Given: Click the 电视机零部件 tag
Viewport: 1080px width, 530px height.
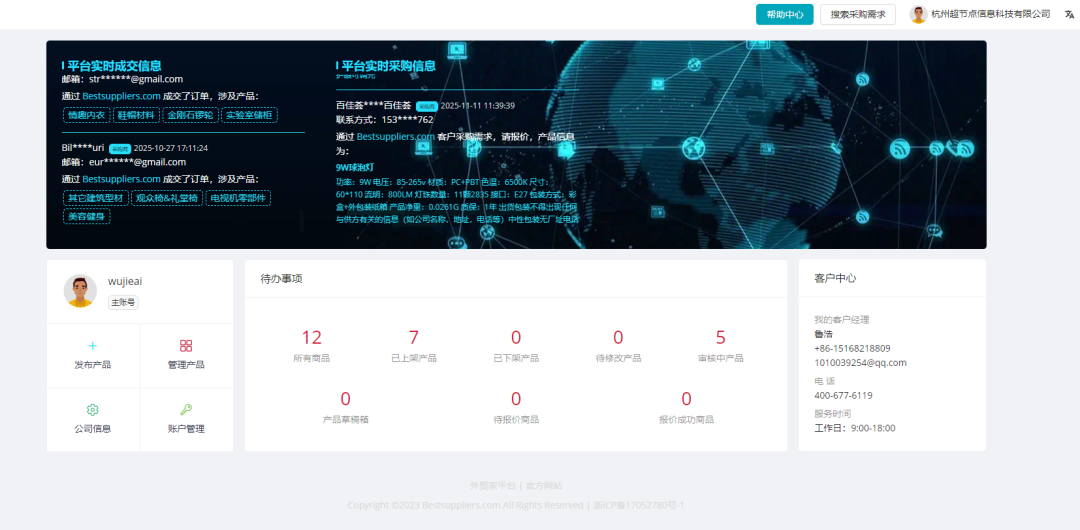Looking at the screenshot, I should click(238, 198).
